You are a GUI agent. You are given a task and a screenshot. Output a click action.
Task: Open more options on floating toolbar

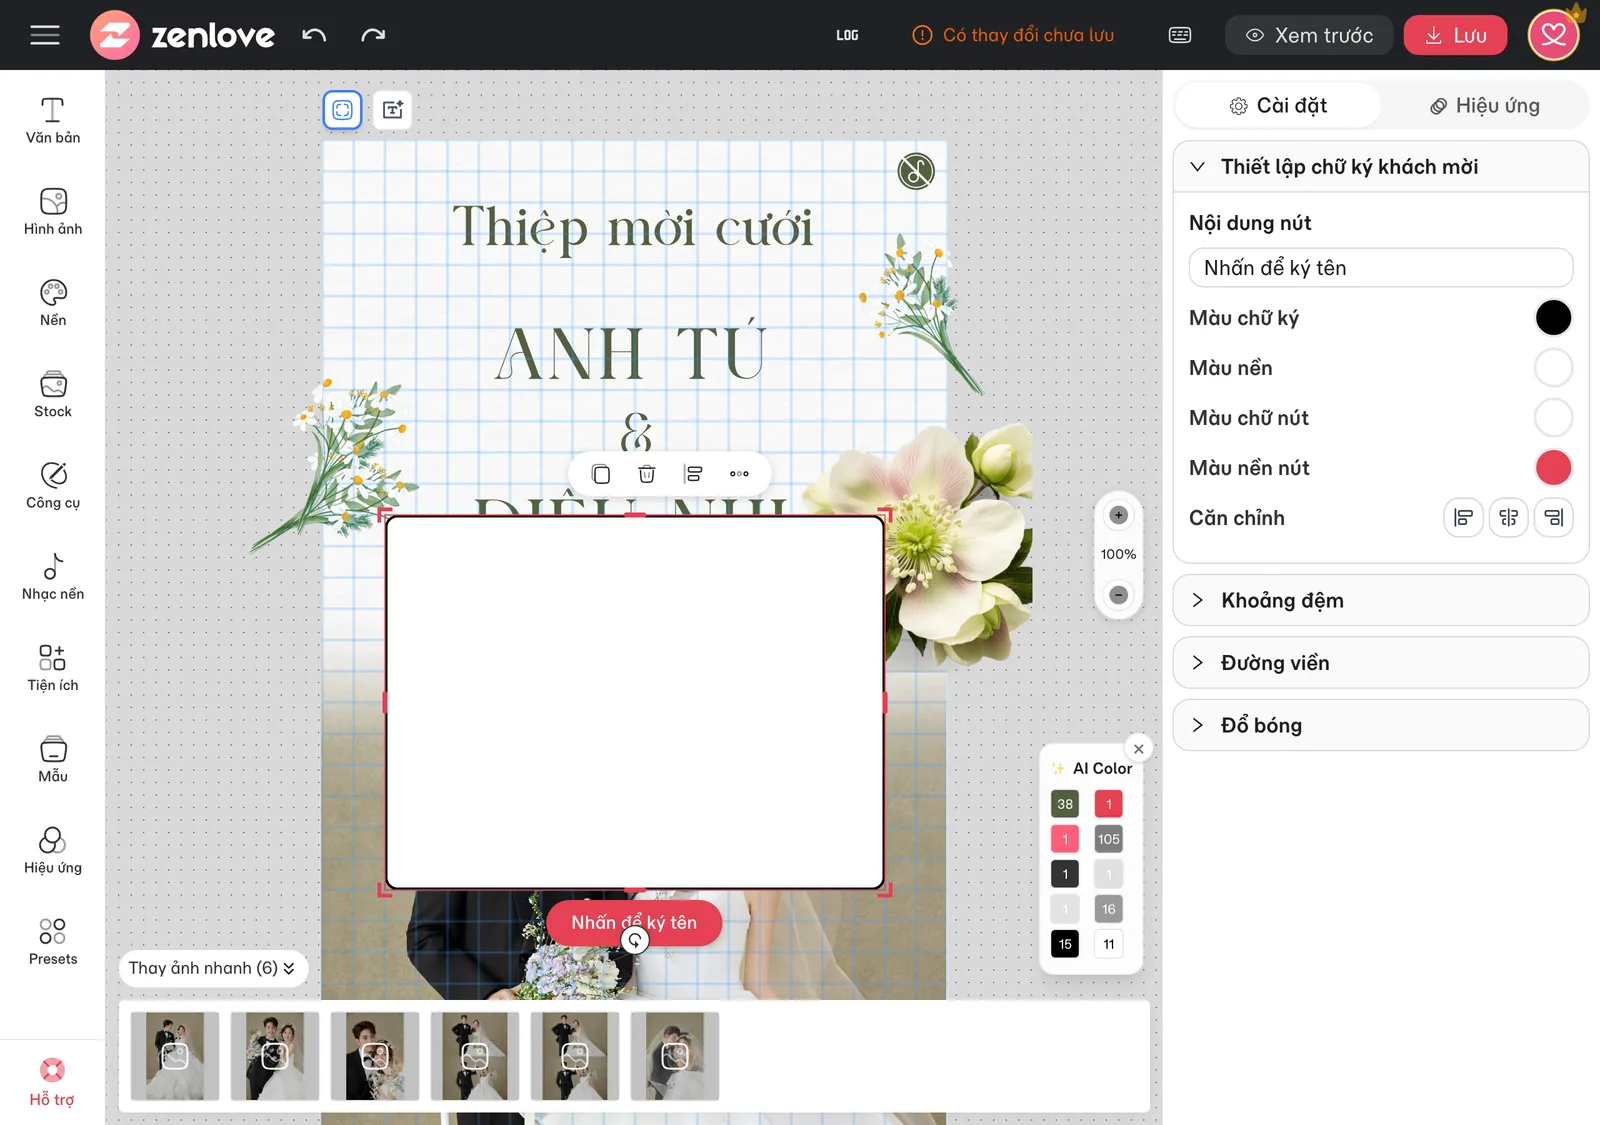[x=739, y=474]
